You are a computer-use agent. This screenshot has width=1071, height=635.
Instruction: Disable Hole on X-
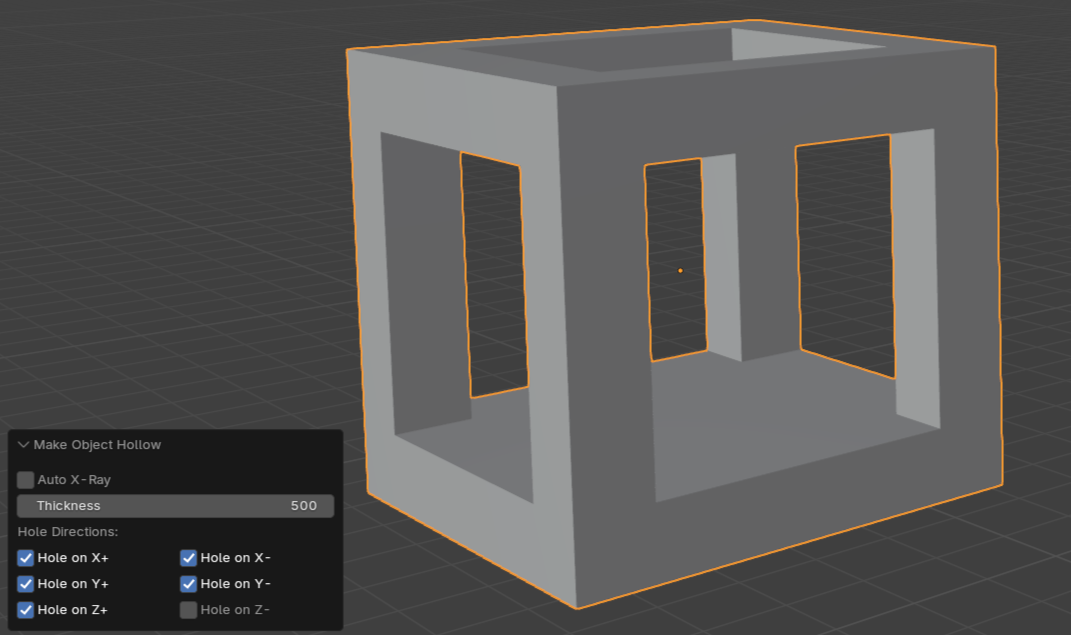point(189,558)
